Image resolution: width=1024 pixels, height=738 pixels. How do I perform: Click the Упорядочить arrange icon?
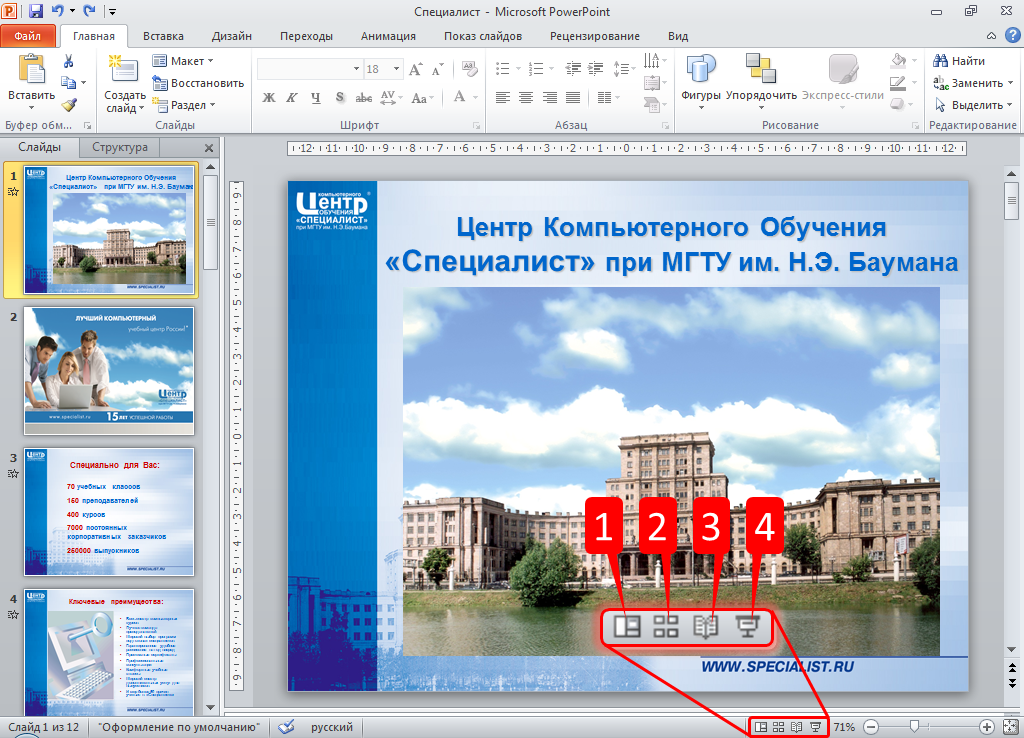(x=761, y=69)
